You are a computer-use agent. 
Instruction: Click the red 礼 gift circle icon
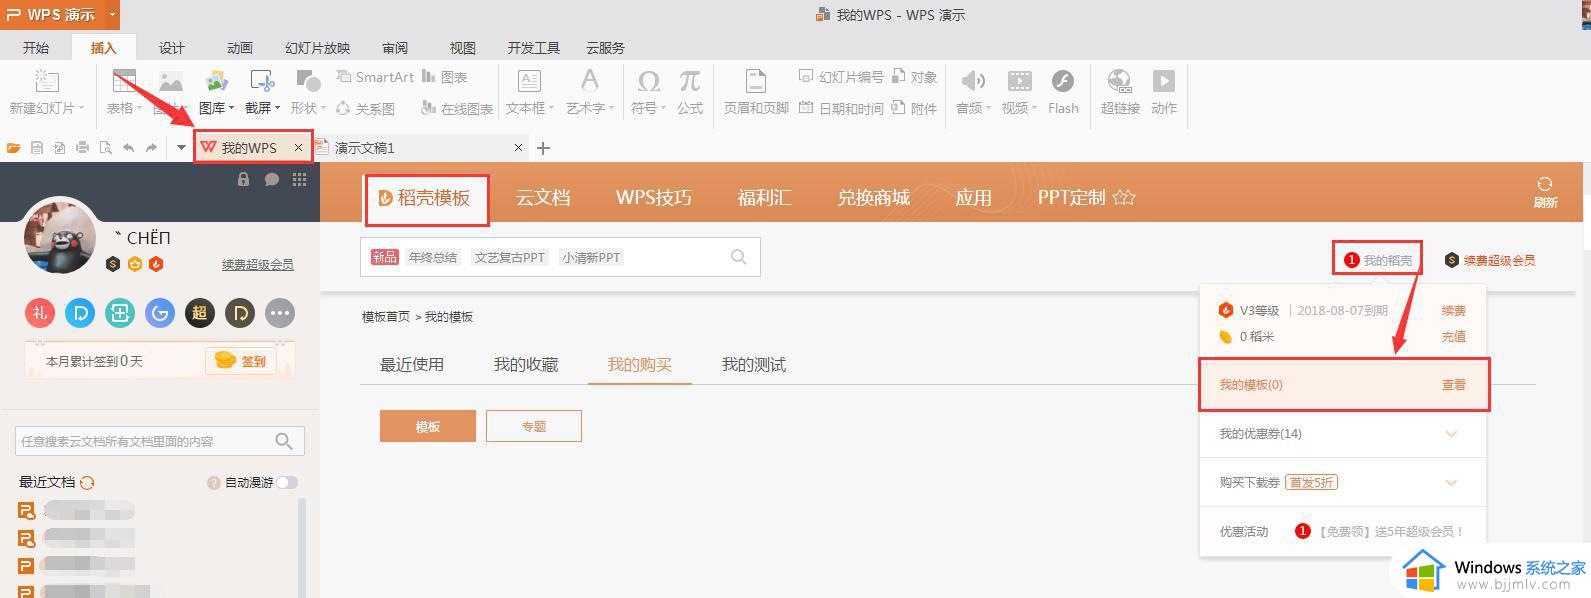tap(40, 313)
